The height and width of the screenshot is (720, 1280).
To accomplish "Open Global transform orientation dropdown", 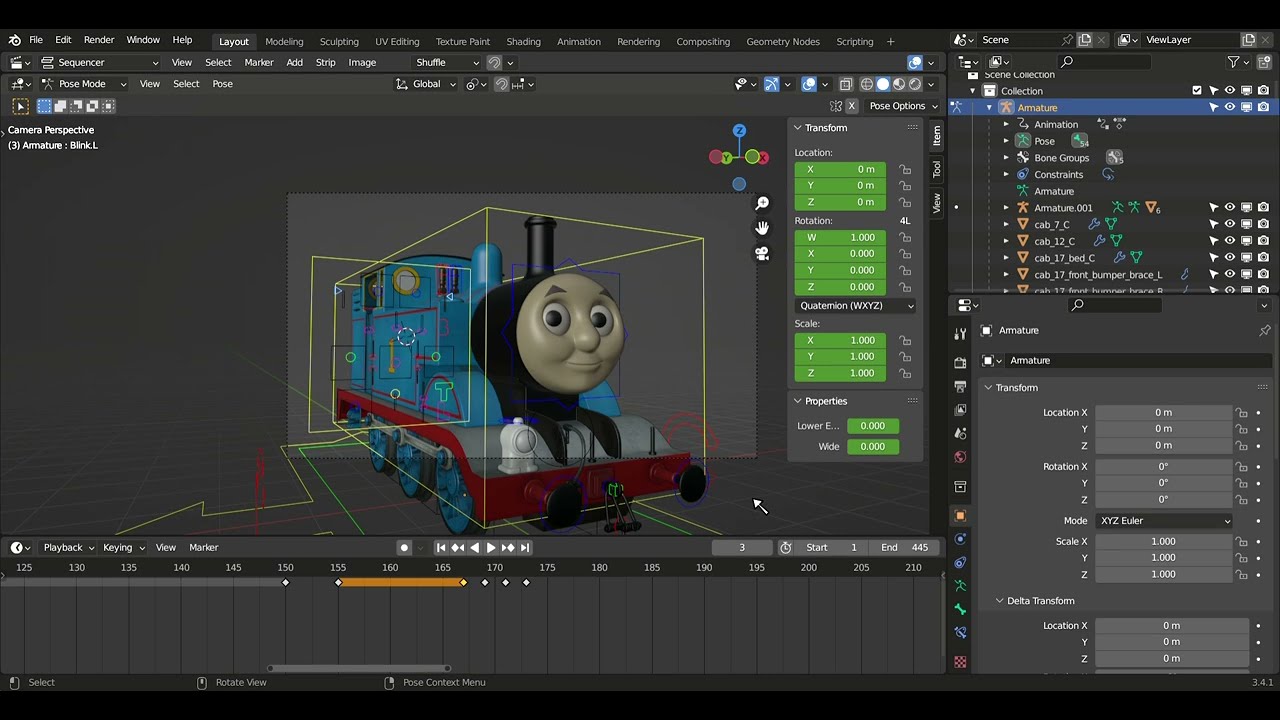I will 426,84.
